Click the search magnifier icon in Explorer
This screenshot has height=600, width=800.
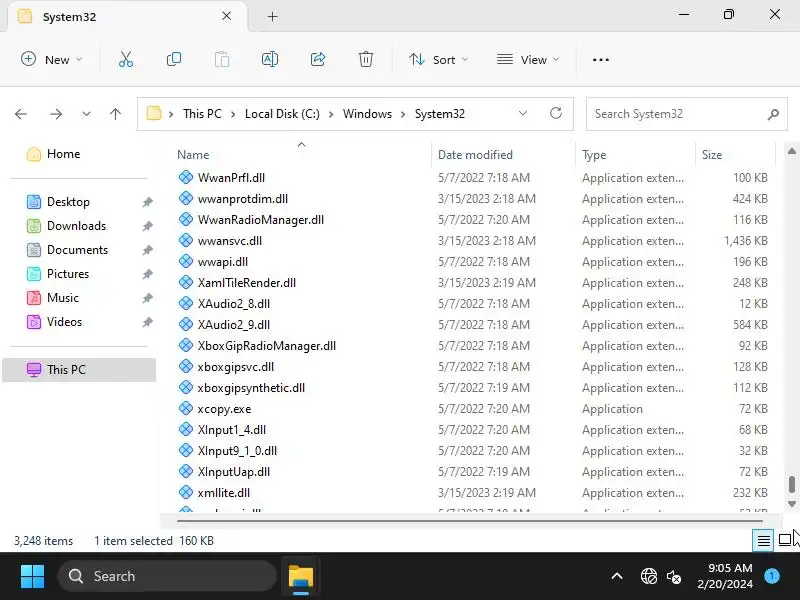(773, 114)
